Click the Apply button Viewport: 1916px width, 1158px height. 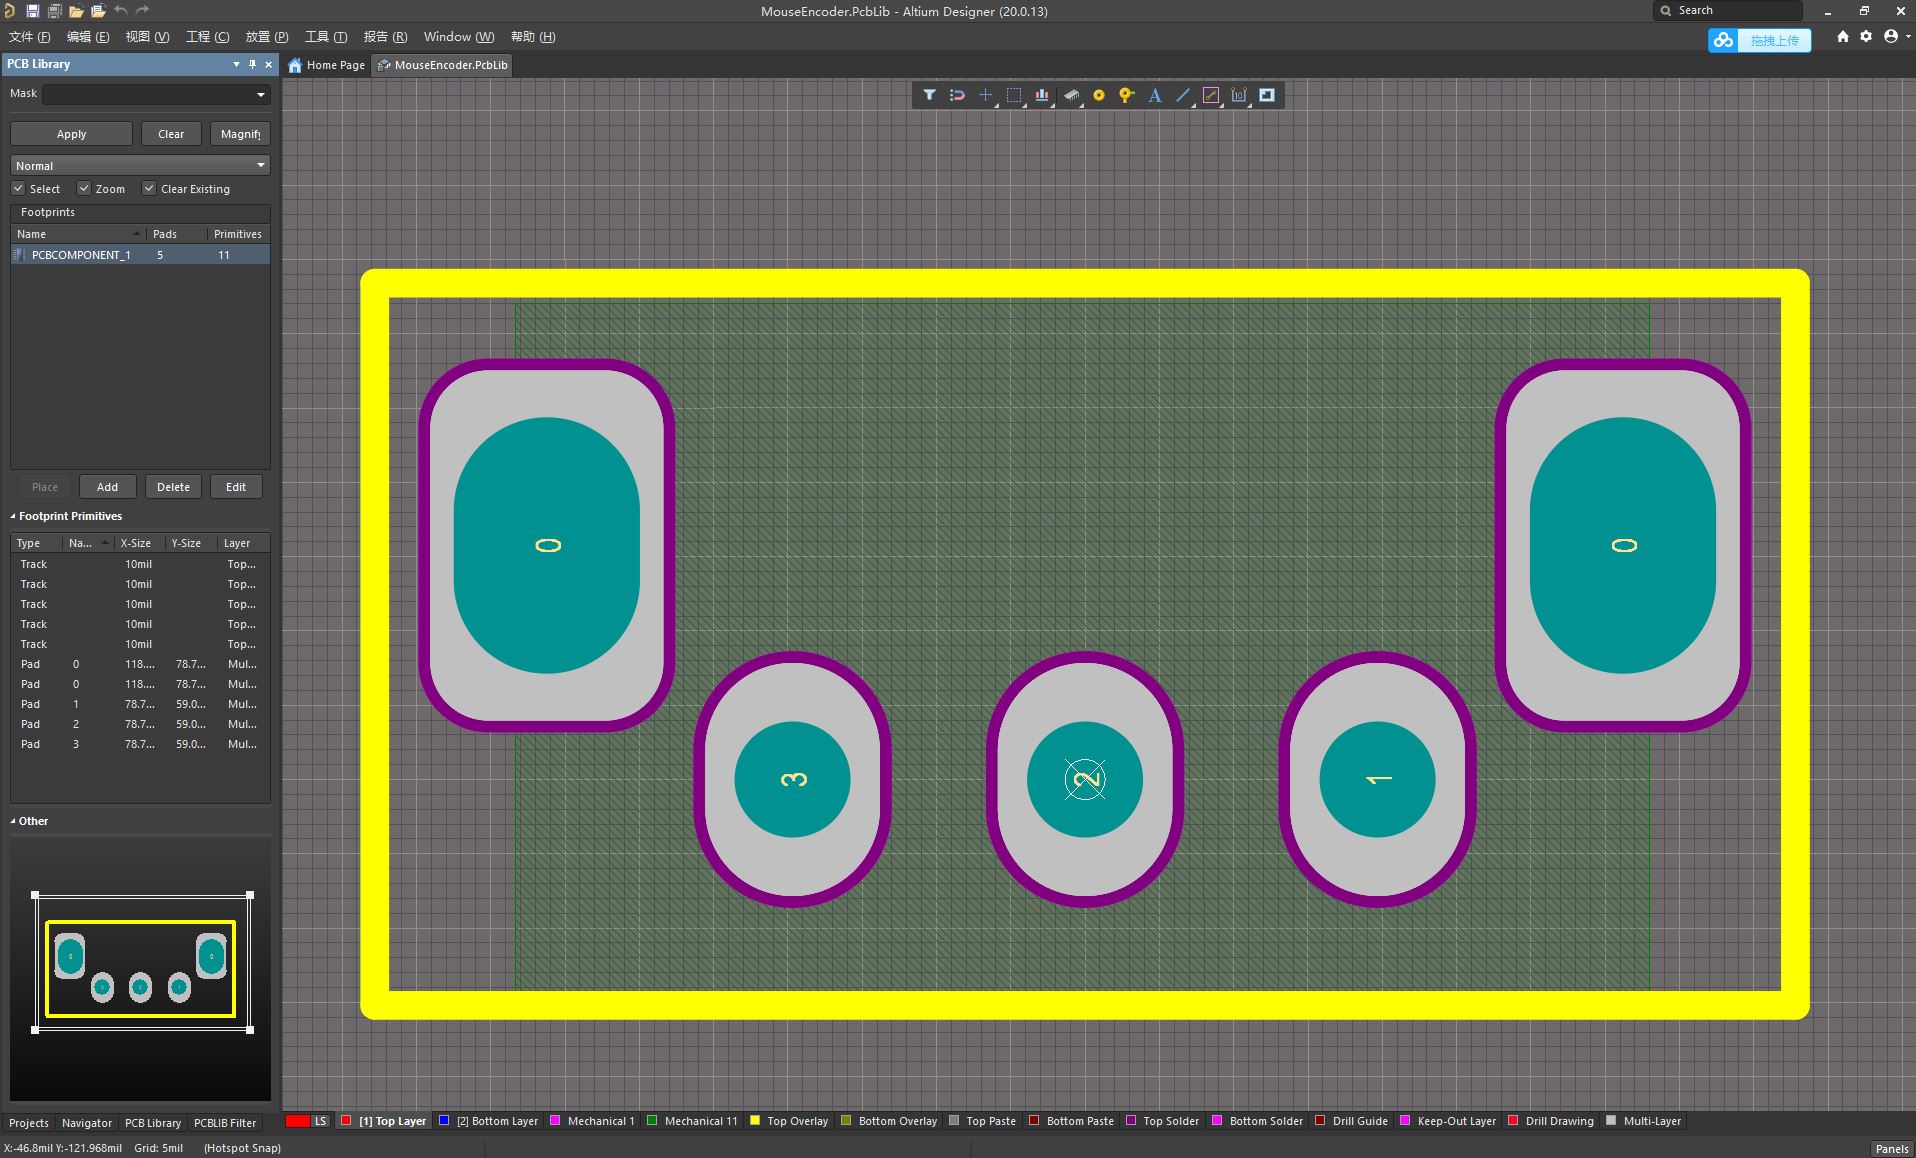point(71,134)
